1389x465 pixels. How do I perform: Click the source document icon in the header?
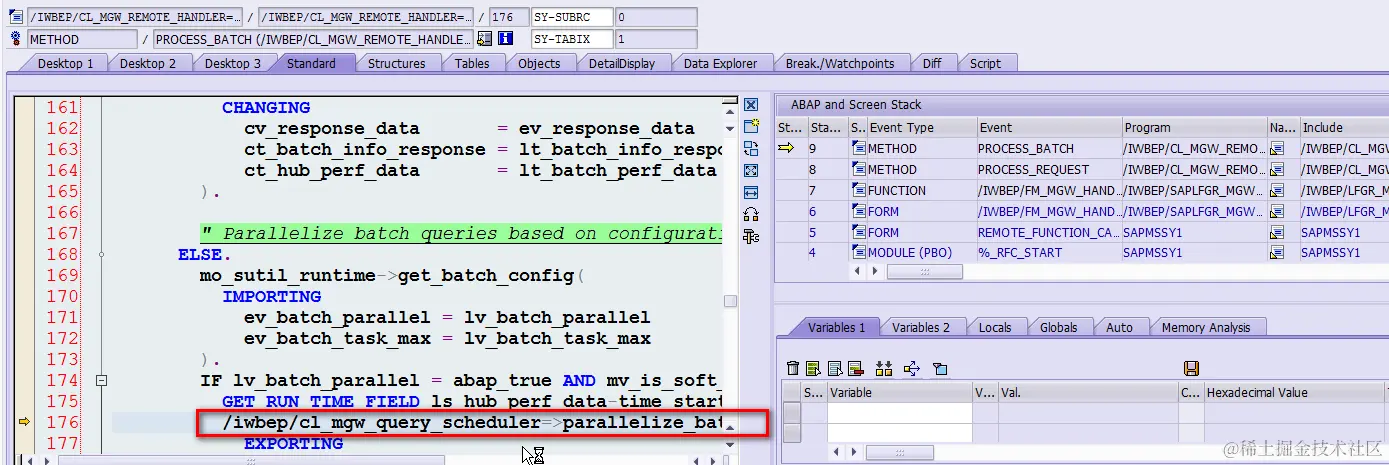click(x=15, y=17)
